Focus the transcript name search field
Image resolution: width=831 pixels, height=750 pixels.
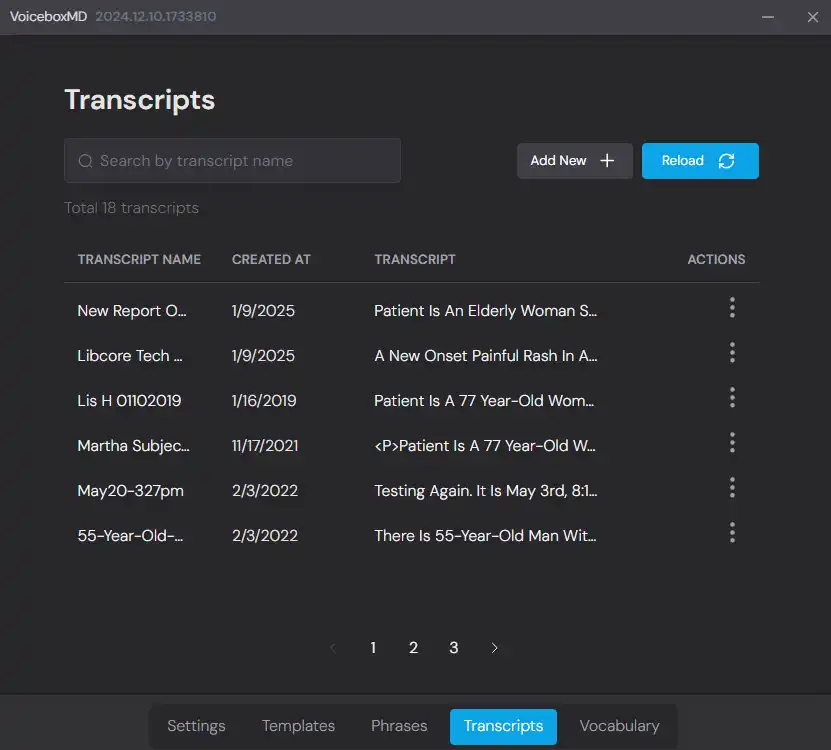(x=245, y=161)
